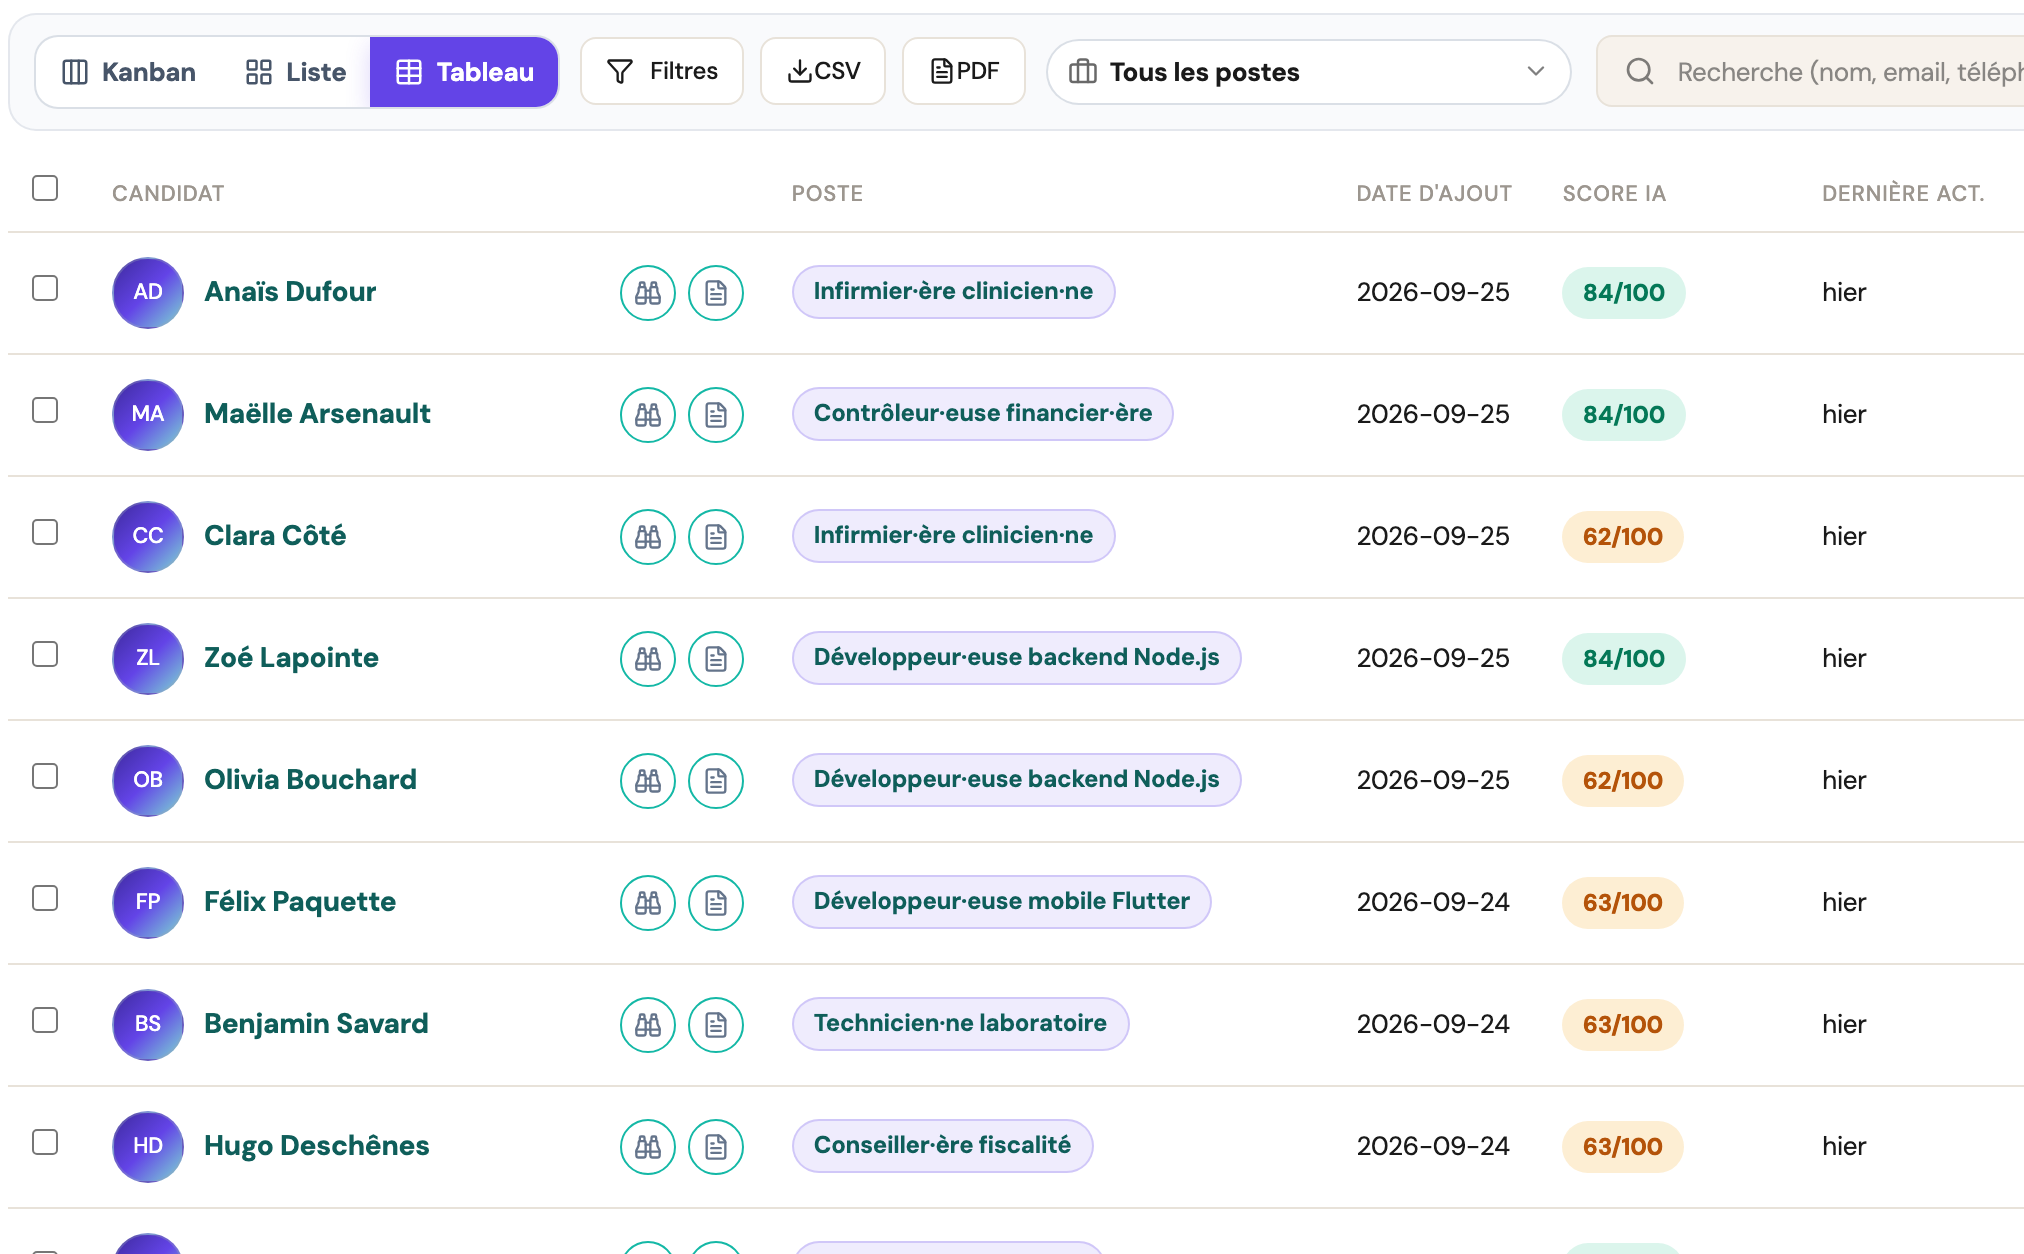This screenshot has height=1254, width=2024.
Task: Export candidates as PDF
Action: [964, 71]
